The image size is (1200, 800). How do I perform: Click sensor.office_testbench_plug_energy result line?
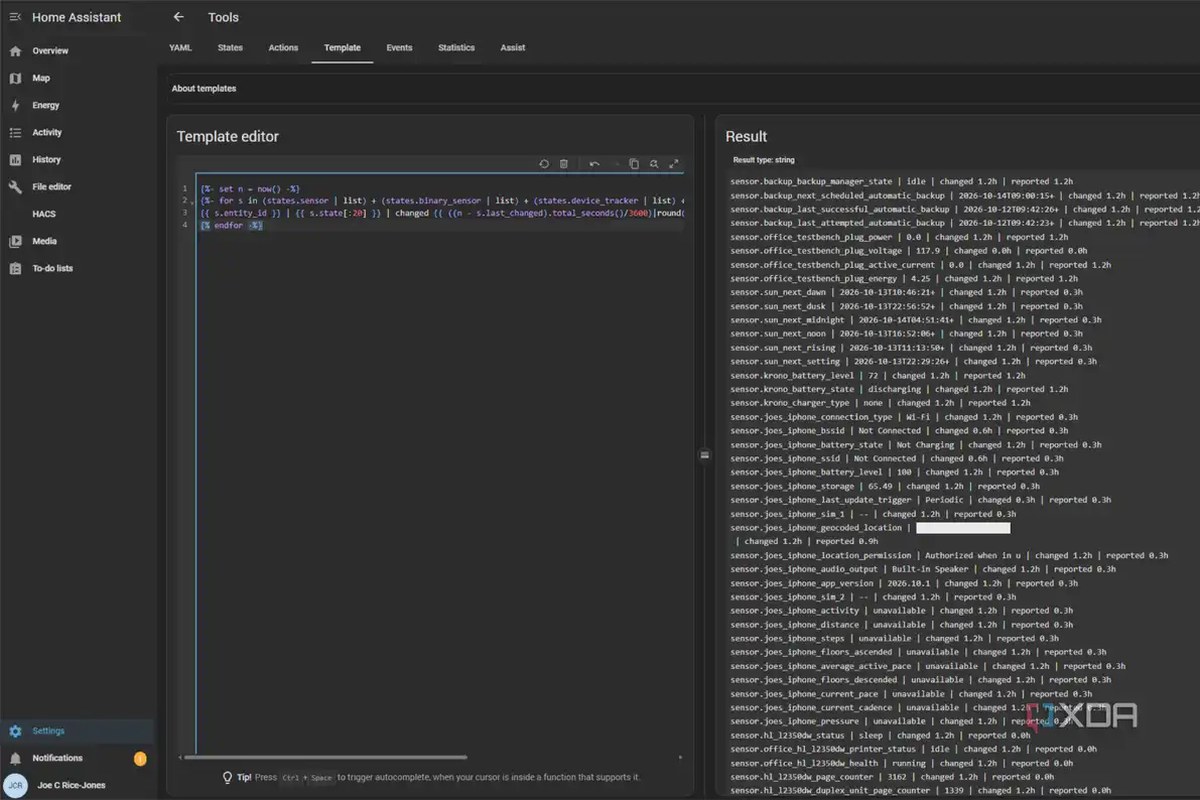point(904,279)
